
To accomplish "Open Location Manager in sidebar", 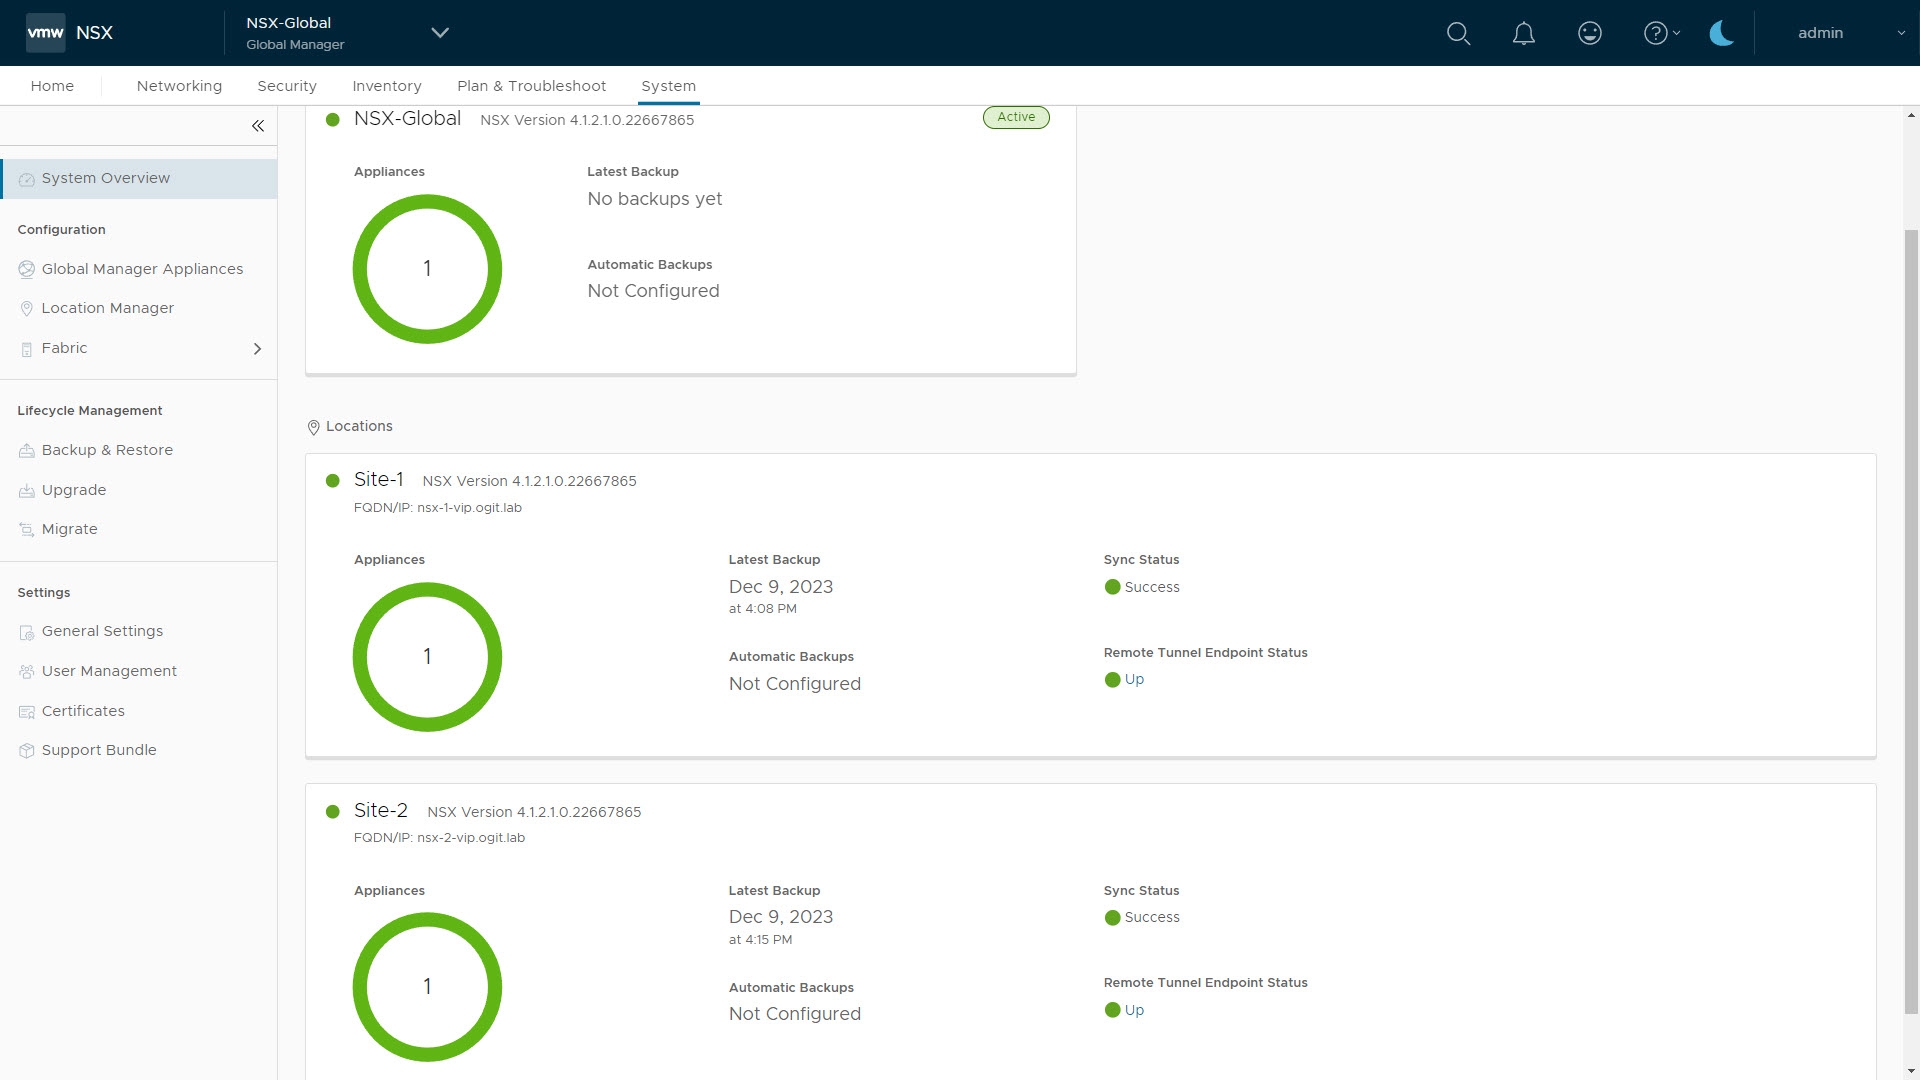I will pyautogui.click(x=107, y=308).
